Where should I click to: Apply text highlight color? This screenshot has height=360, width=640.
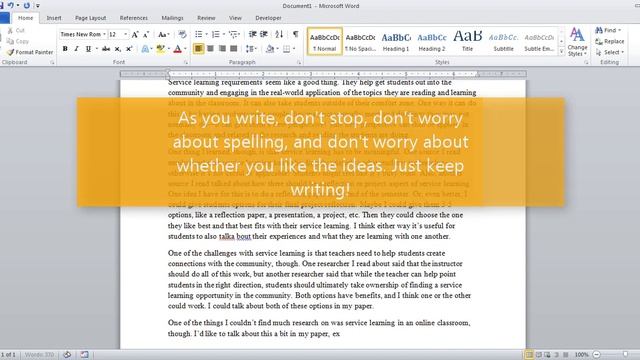[161, 49]
